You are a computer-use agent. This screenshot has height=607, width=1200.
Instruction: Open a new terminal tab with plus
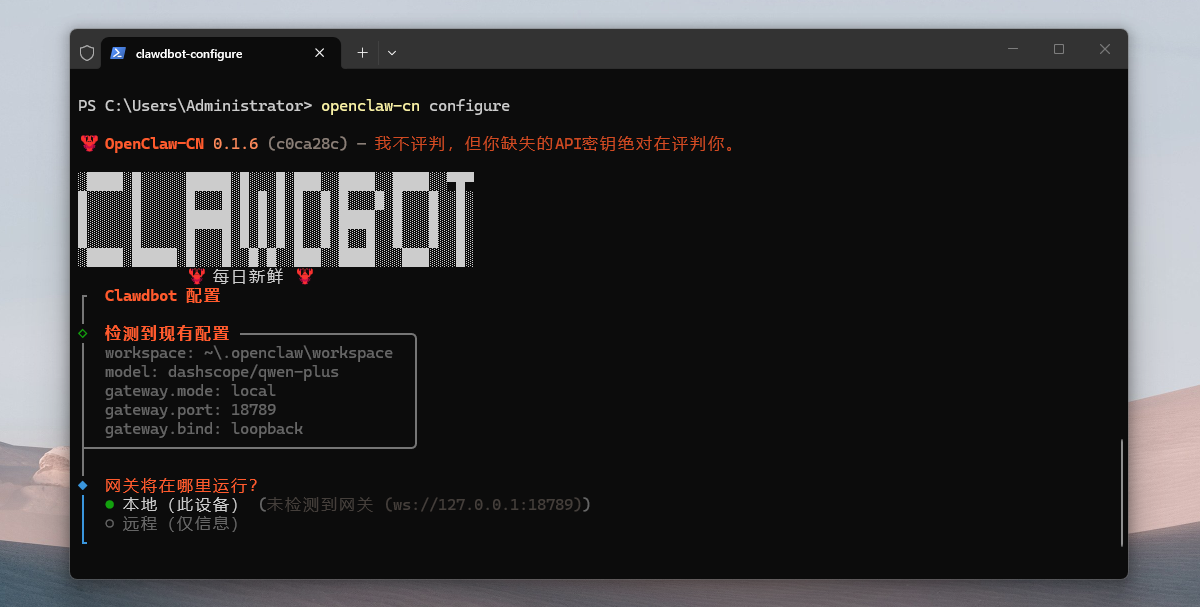(362, 53)
